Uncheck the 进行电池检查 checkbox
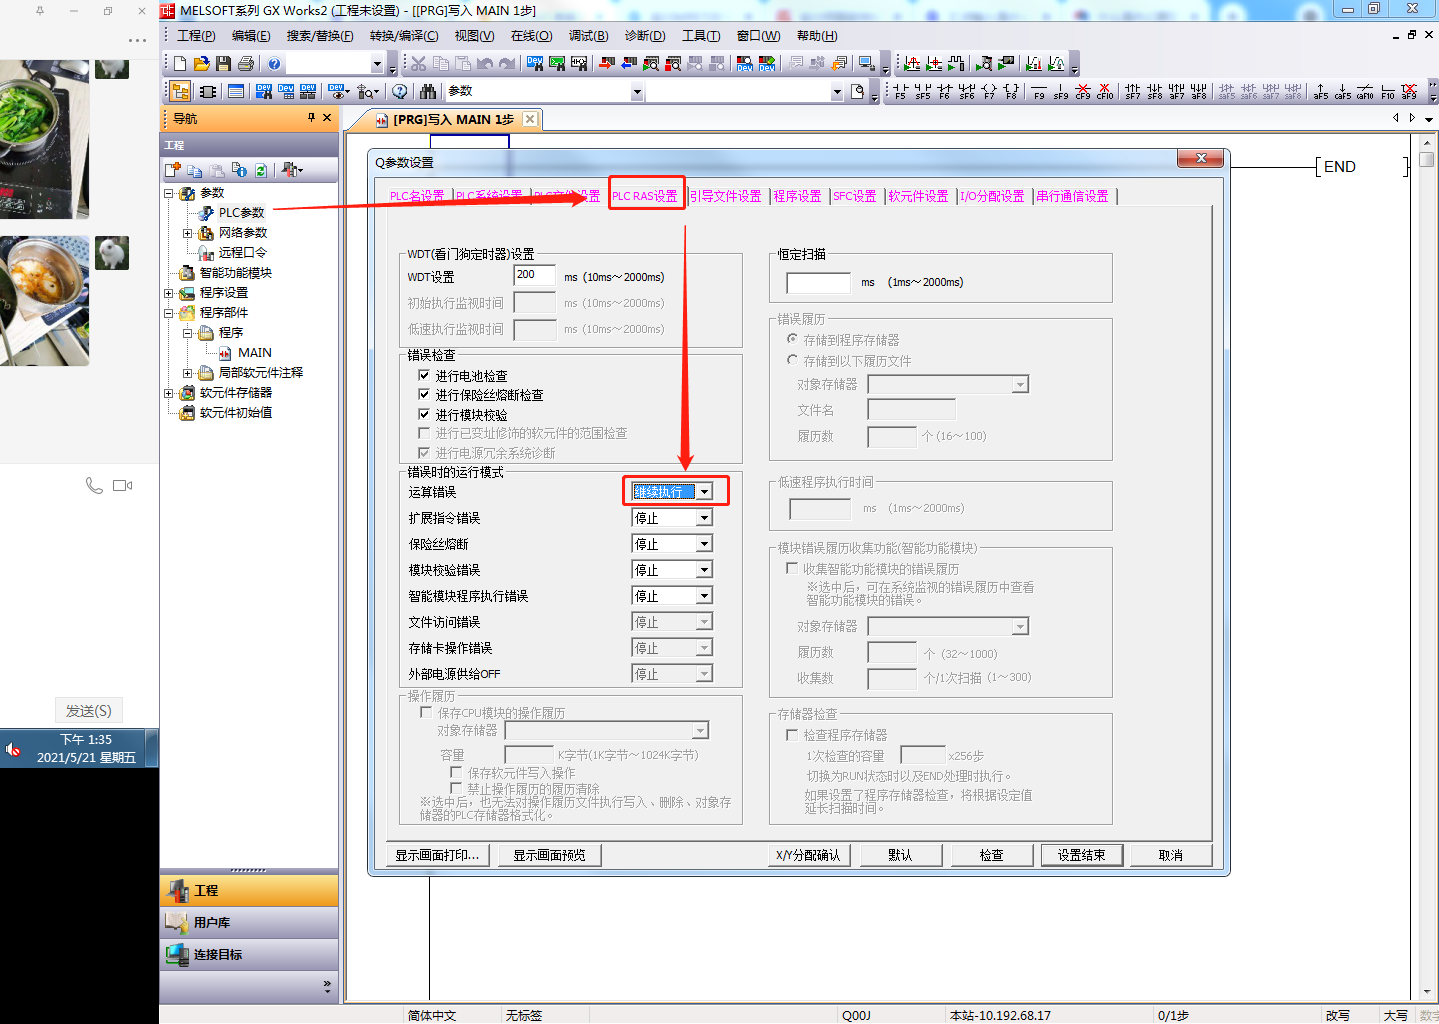The height and width of the screenshot is (1024, 1439). pyautogui.click(x=424, y=375)
